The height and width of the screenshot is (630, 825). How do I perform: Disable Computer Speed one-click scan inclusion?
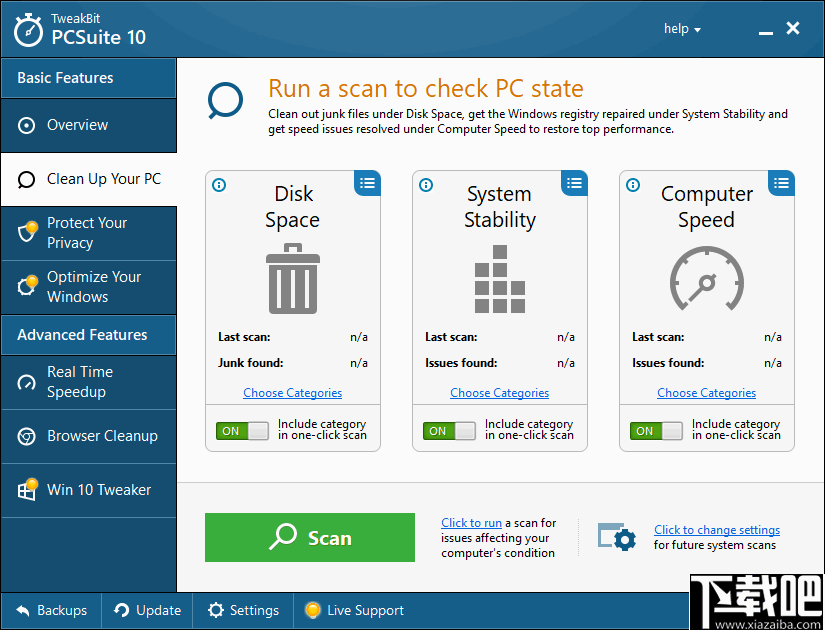click(x=656, y=430)
